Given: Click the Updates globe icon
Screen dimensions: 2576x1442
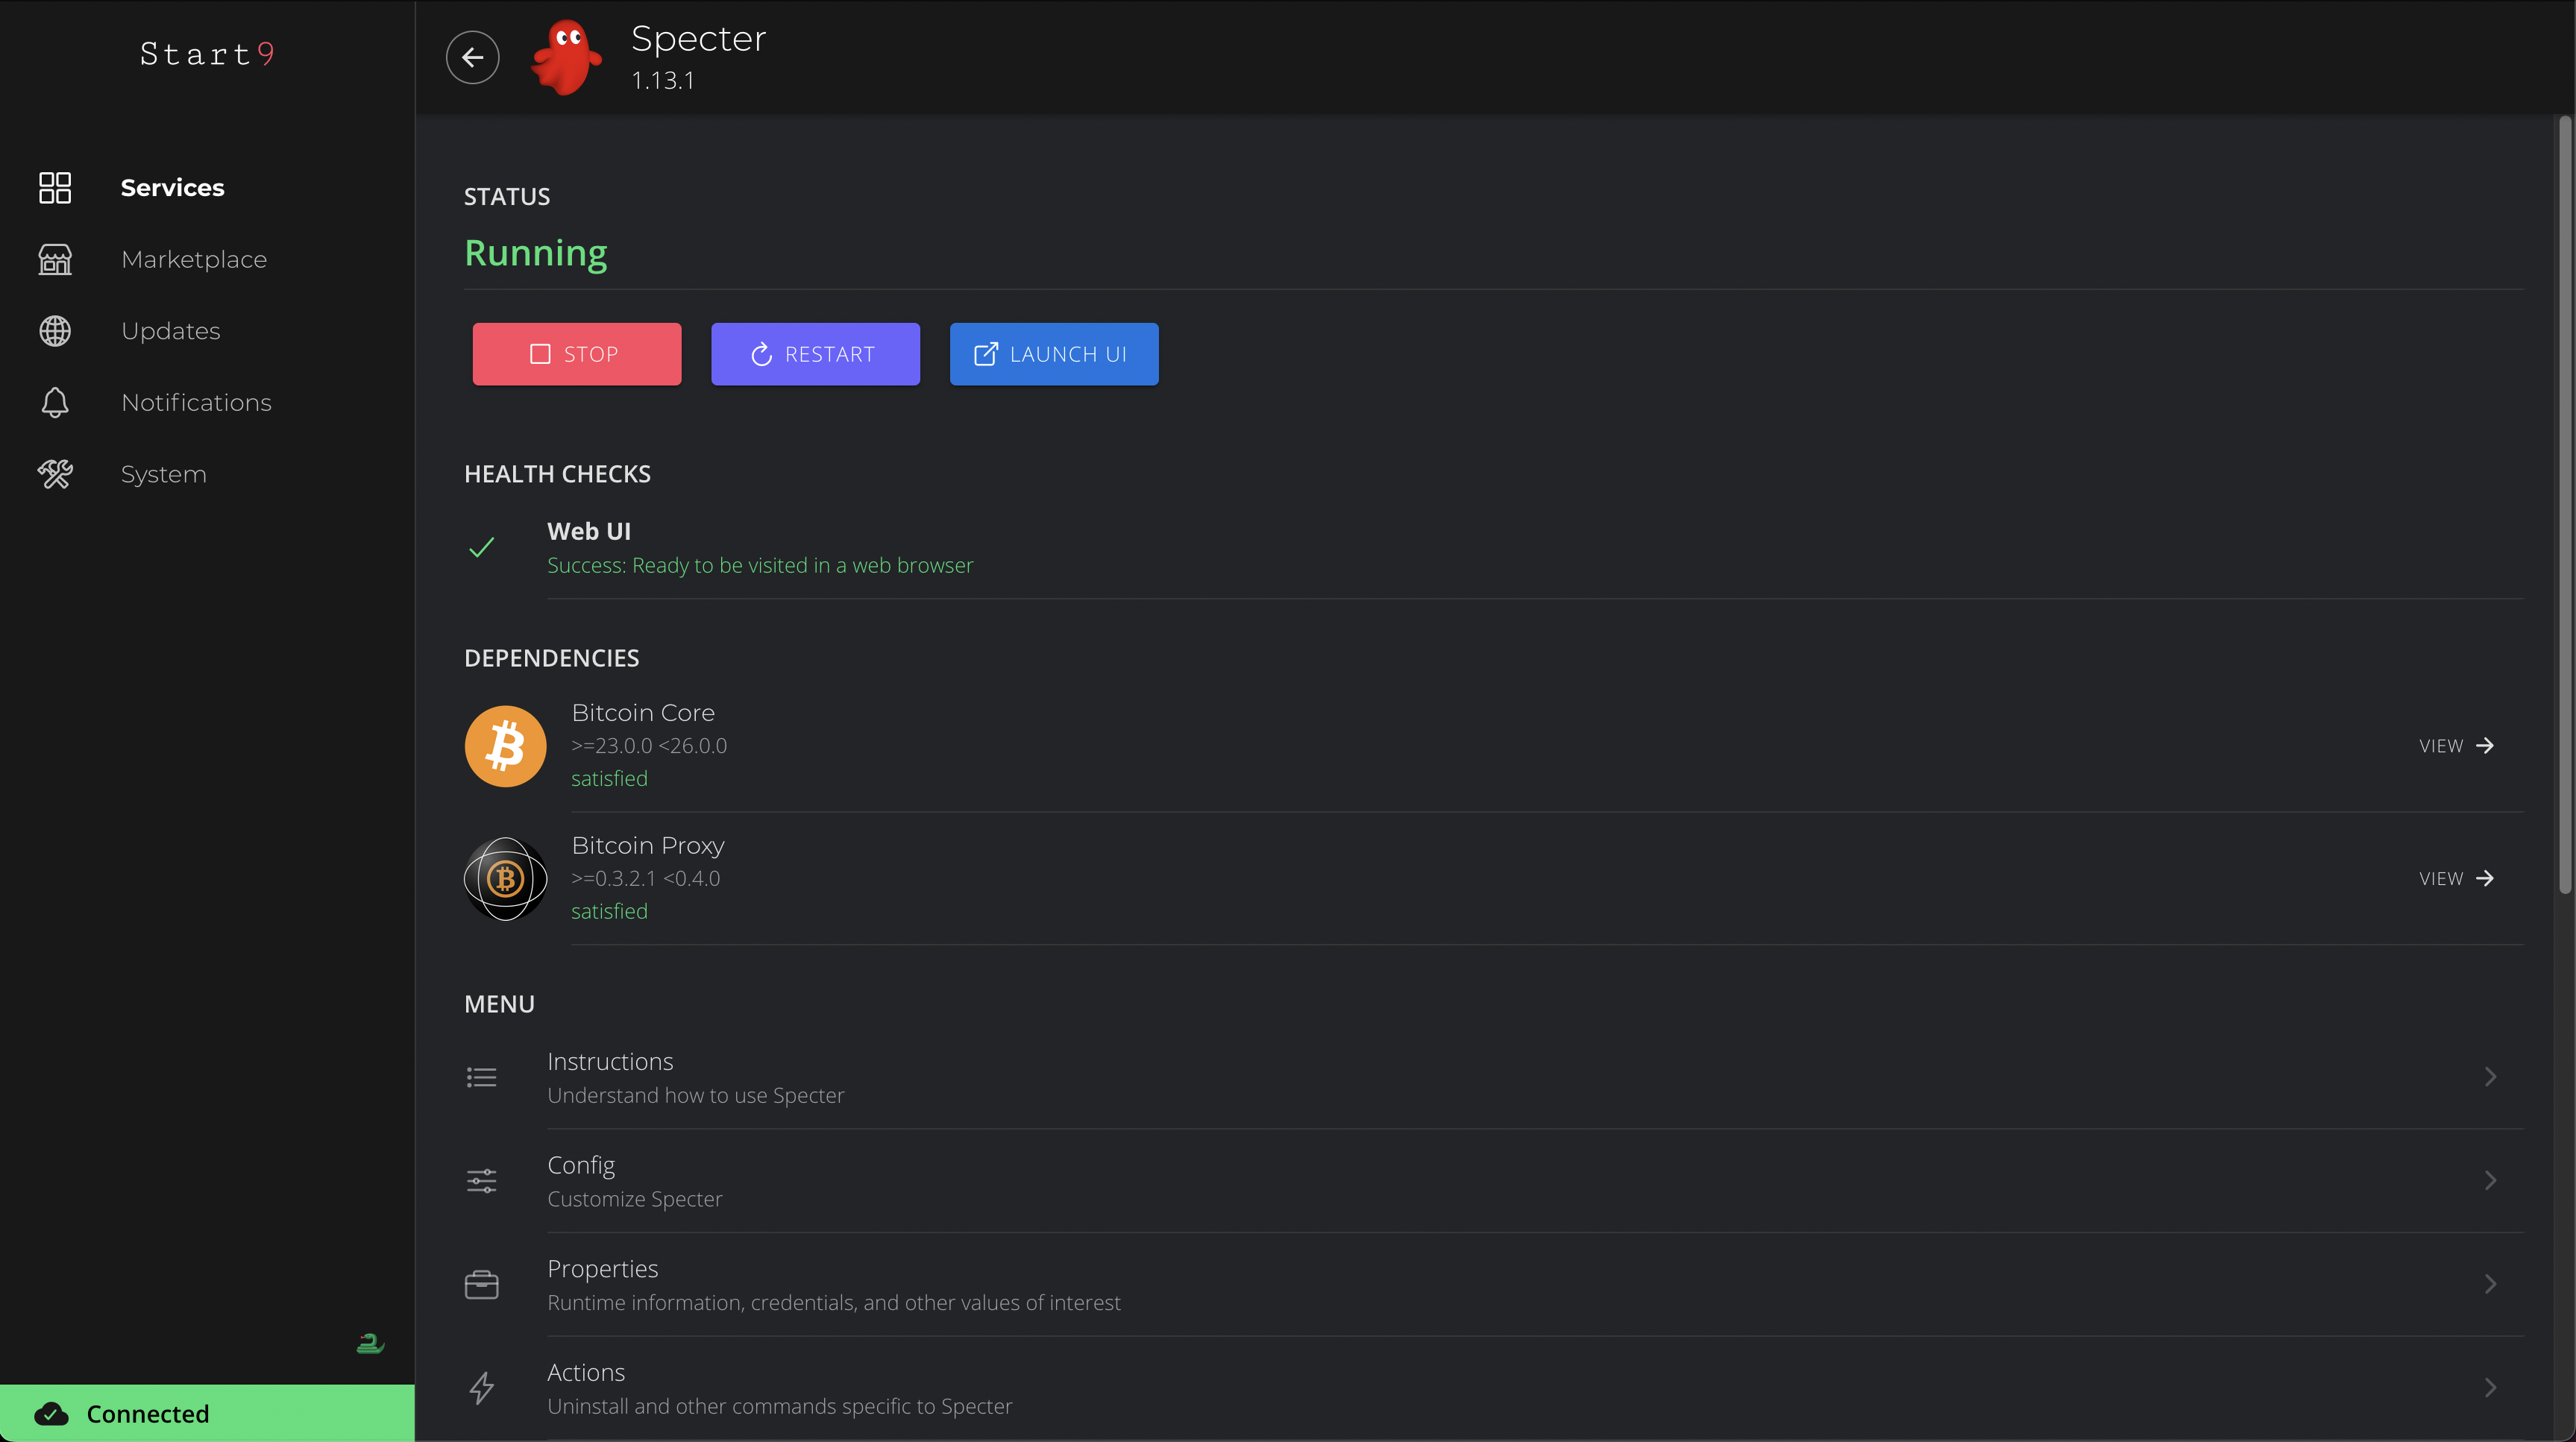Looking at the screenshot, I should point(55,331).
